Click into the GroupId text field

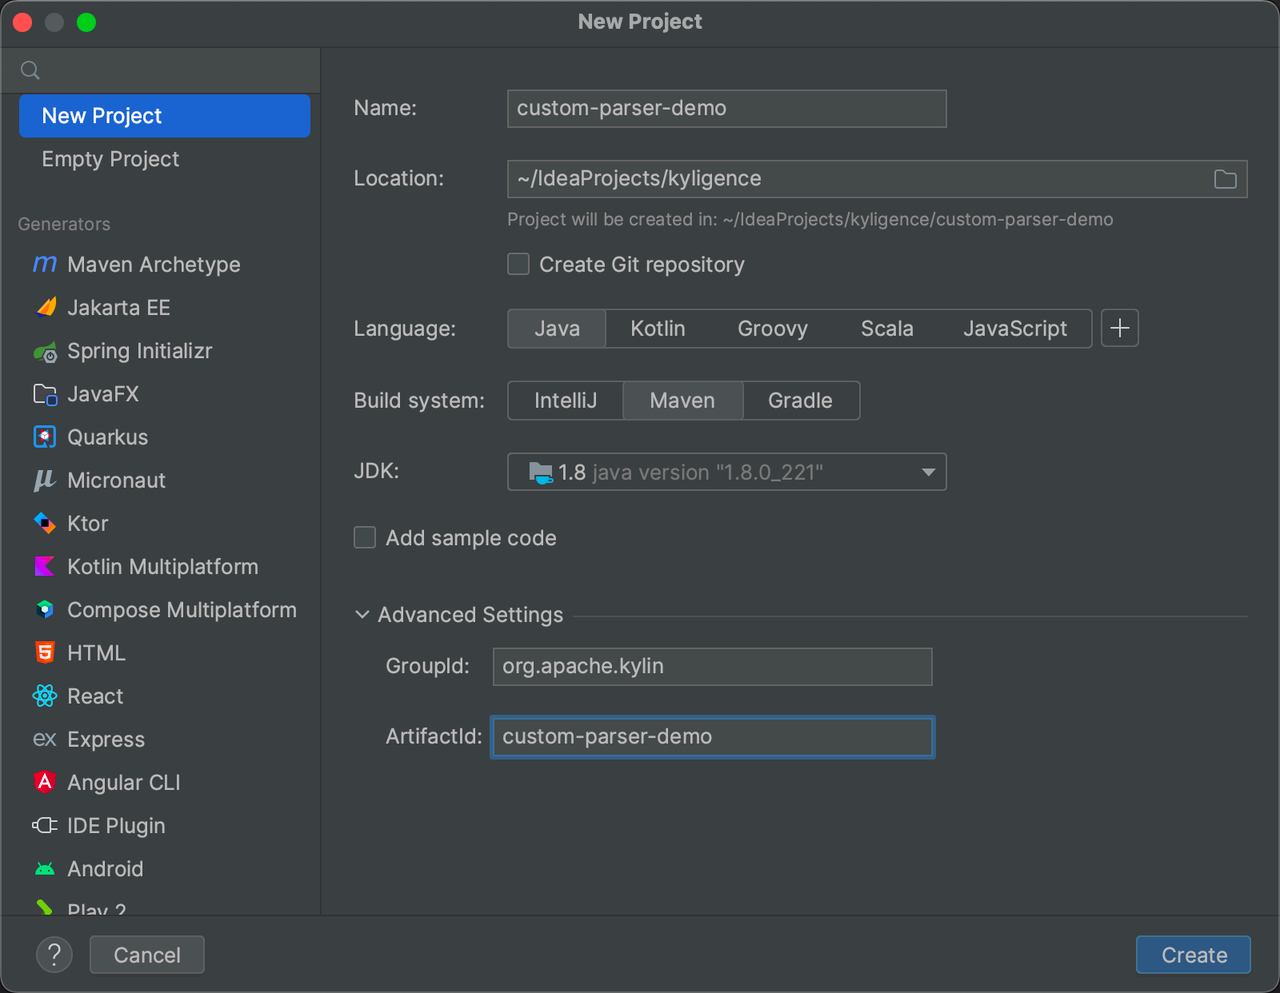pyautogui.click(x=712, y=667)
